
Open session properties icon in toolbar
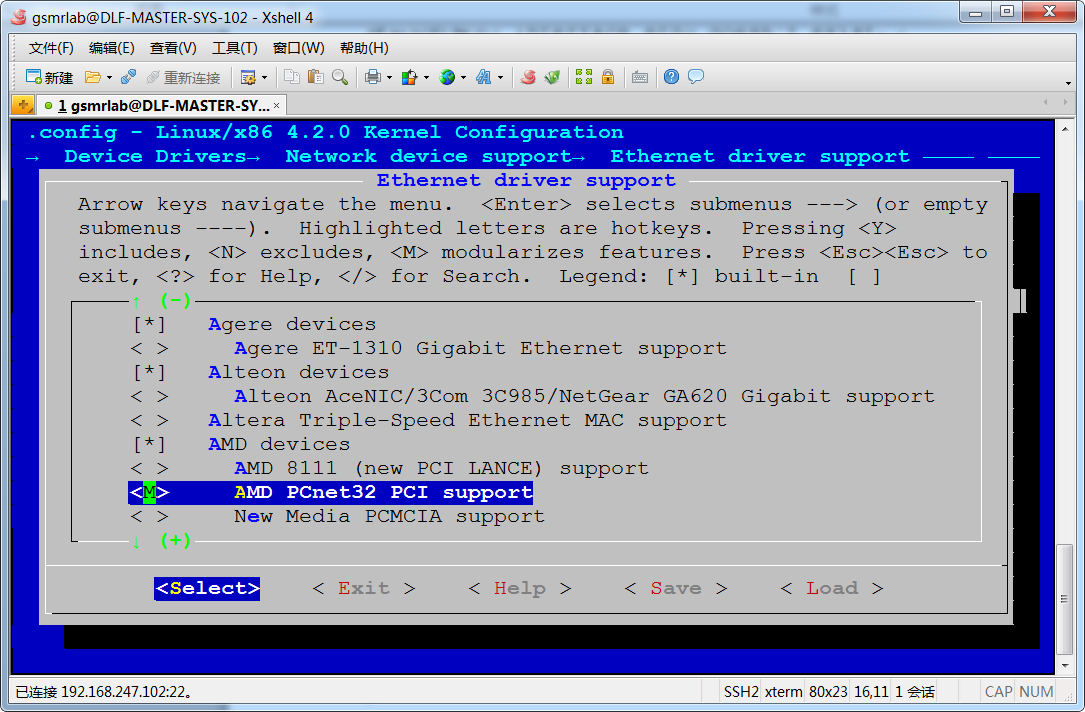[248, 77]
